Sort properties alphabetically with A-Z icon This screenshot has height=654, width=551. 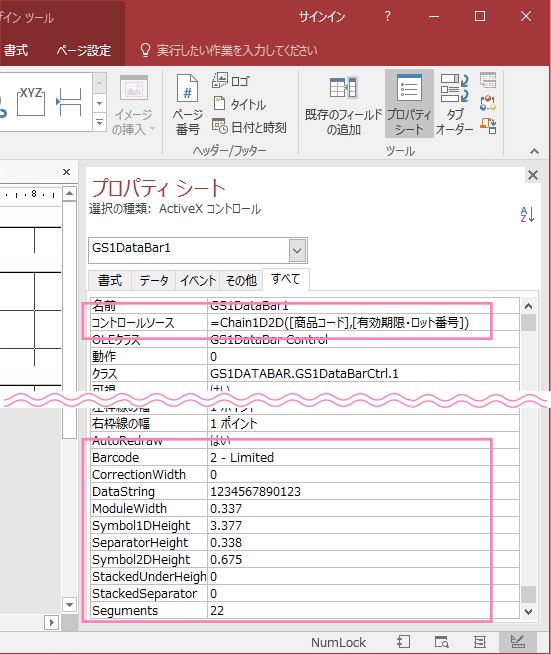pos(527,214)
